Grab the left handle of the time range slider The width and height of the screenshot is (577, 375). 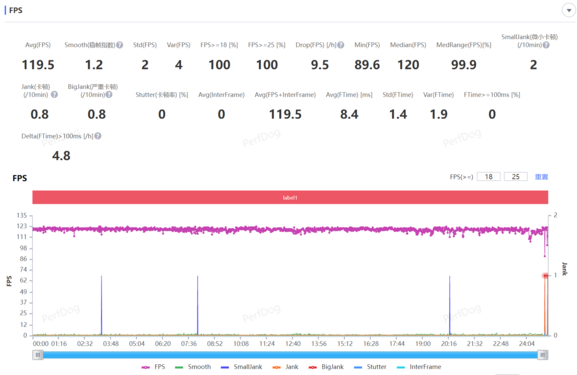pyautogui.click(x=38, y=355)
